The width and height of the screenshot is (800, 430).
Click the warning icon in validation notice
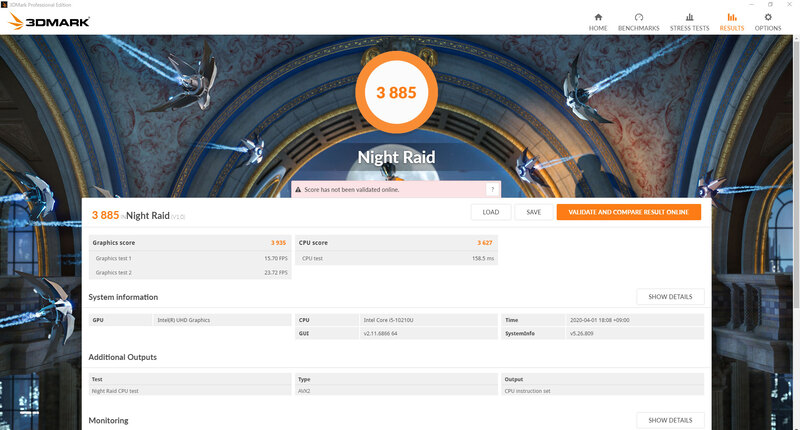coord(298,190)
